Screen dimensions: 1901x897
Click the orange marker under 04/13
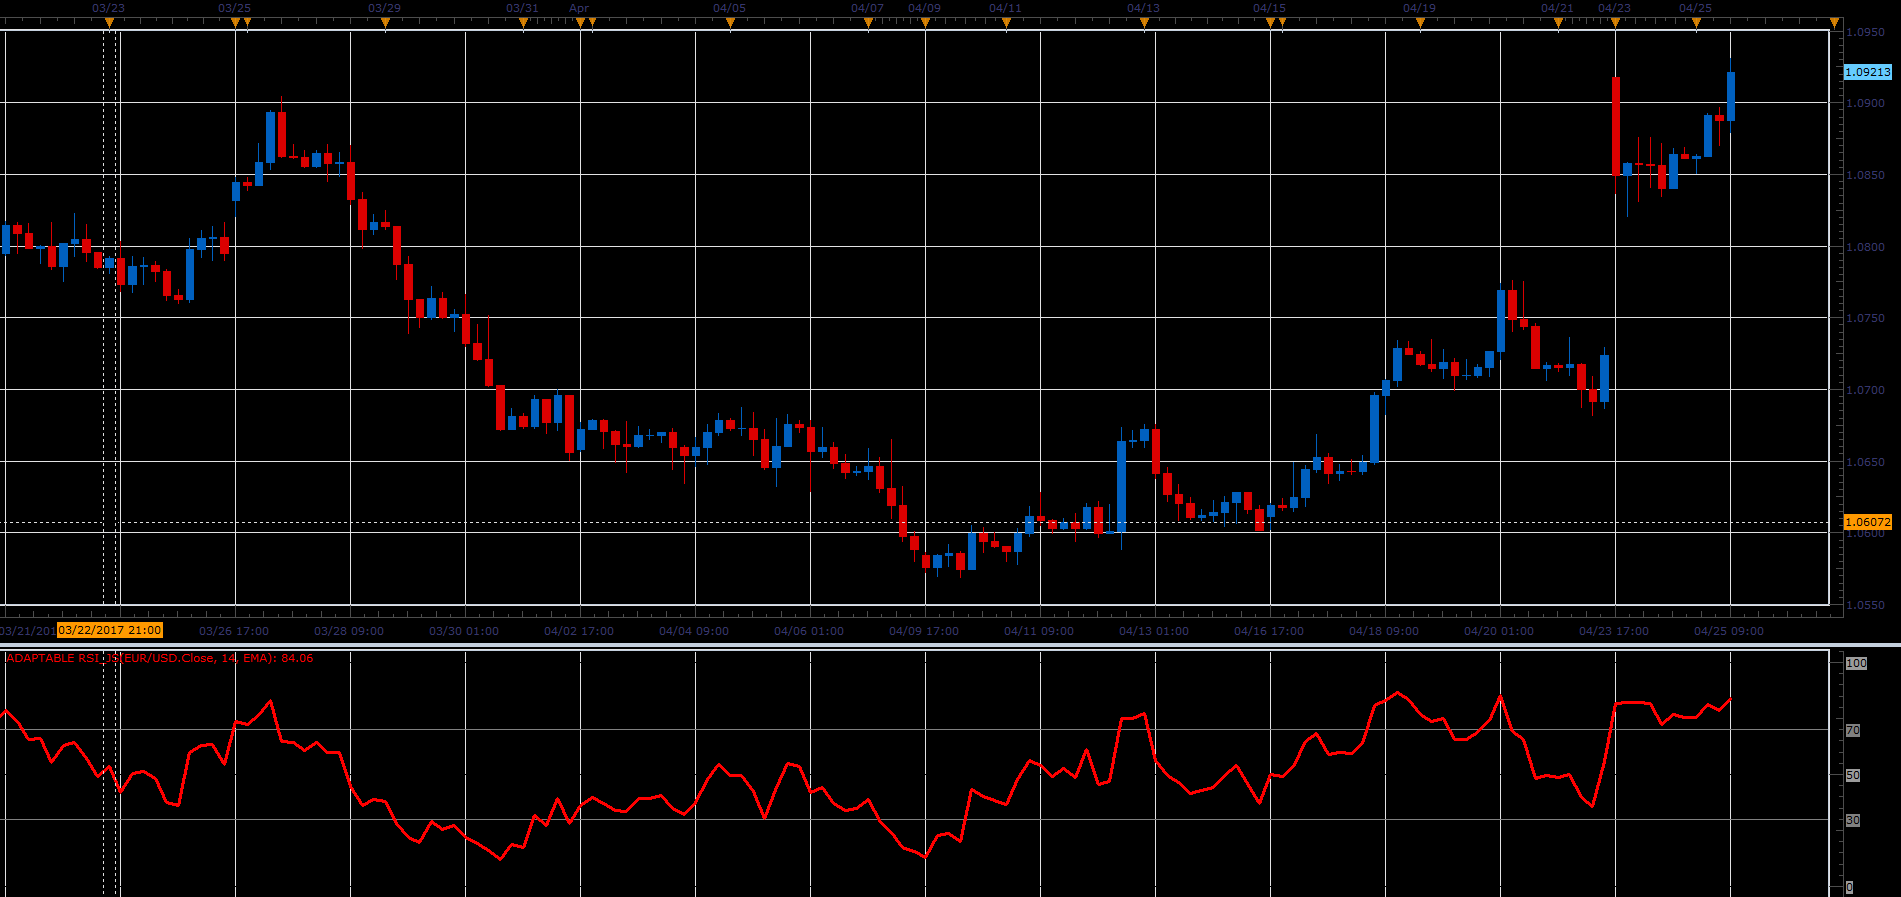(1144, 23)
